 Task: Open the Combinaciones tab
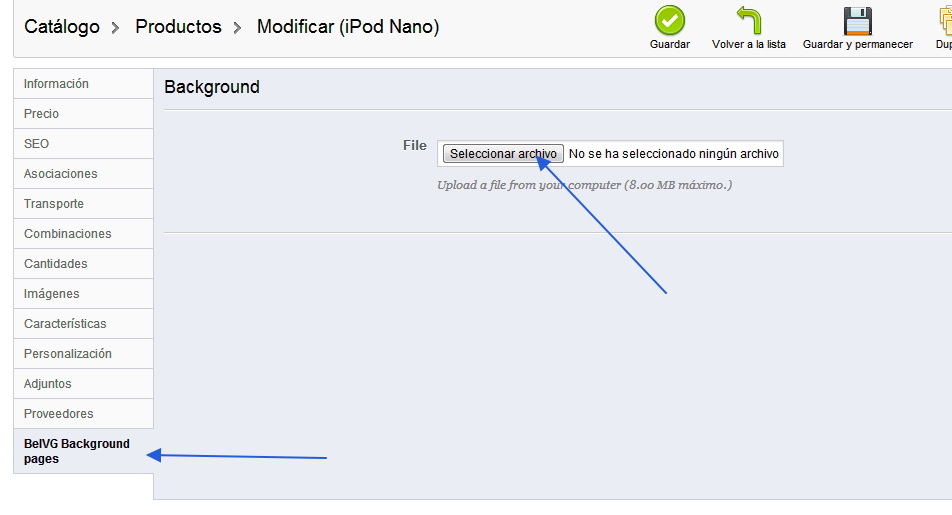point(67,234)
